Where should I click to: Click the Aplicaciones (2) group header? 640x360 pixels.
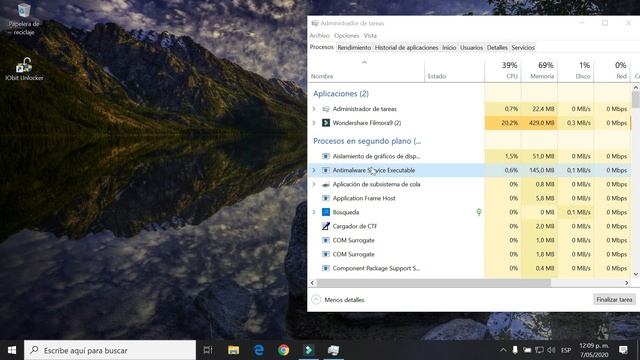[x=341, y=94]
